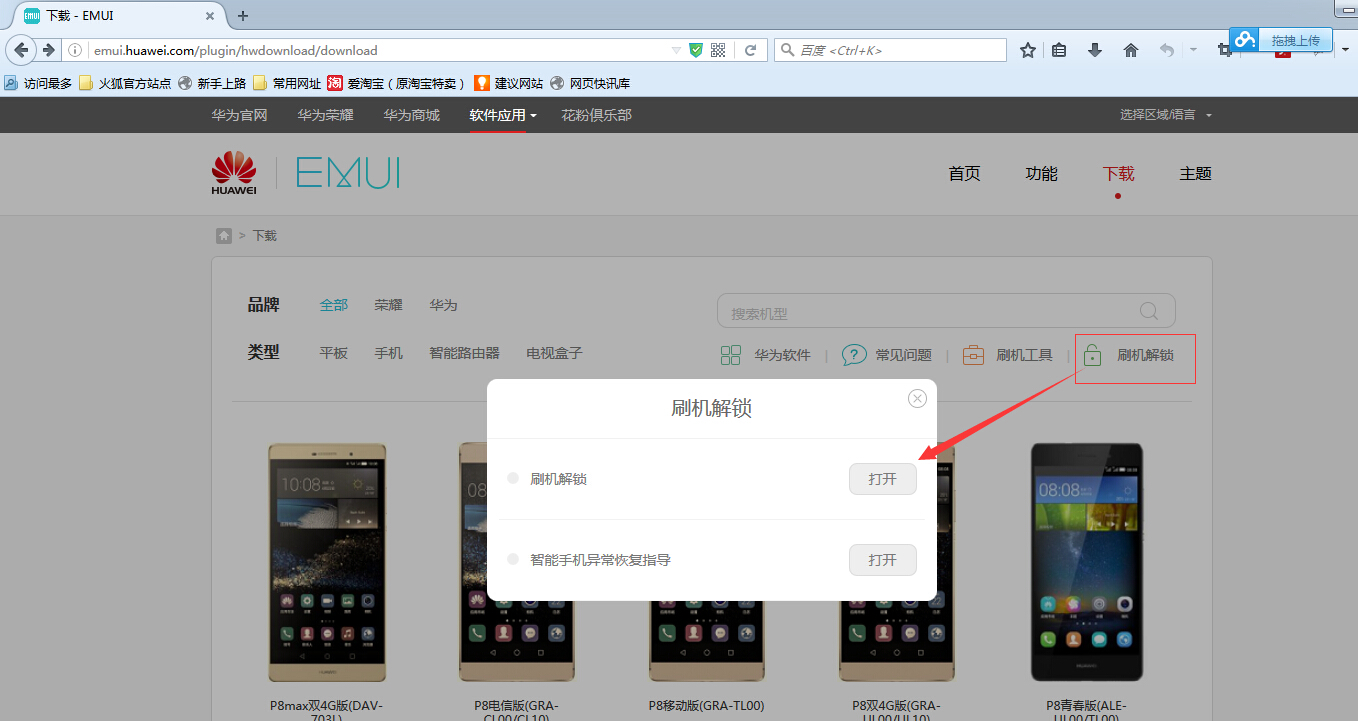The height and width of the screenshot is (721, 1358).
Task: Go to 华为荣耀 in top nav
Action: pyautogui.click(x=325, y=115)
